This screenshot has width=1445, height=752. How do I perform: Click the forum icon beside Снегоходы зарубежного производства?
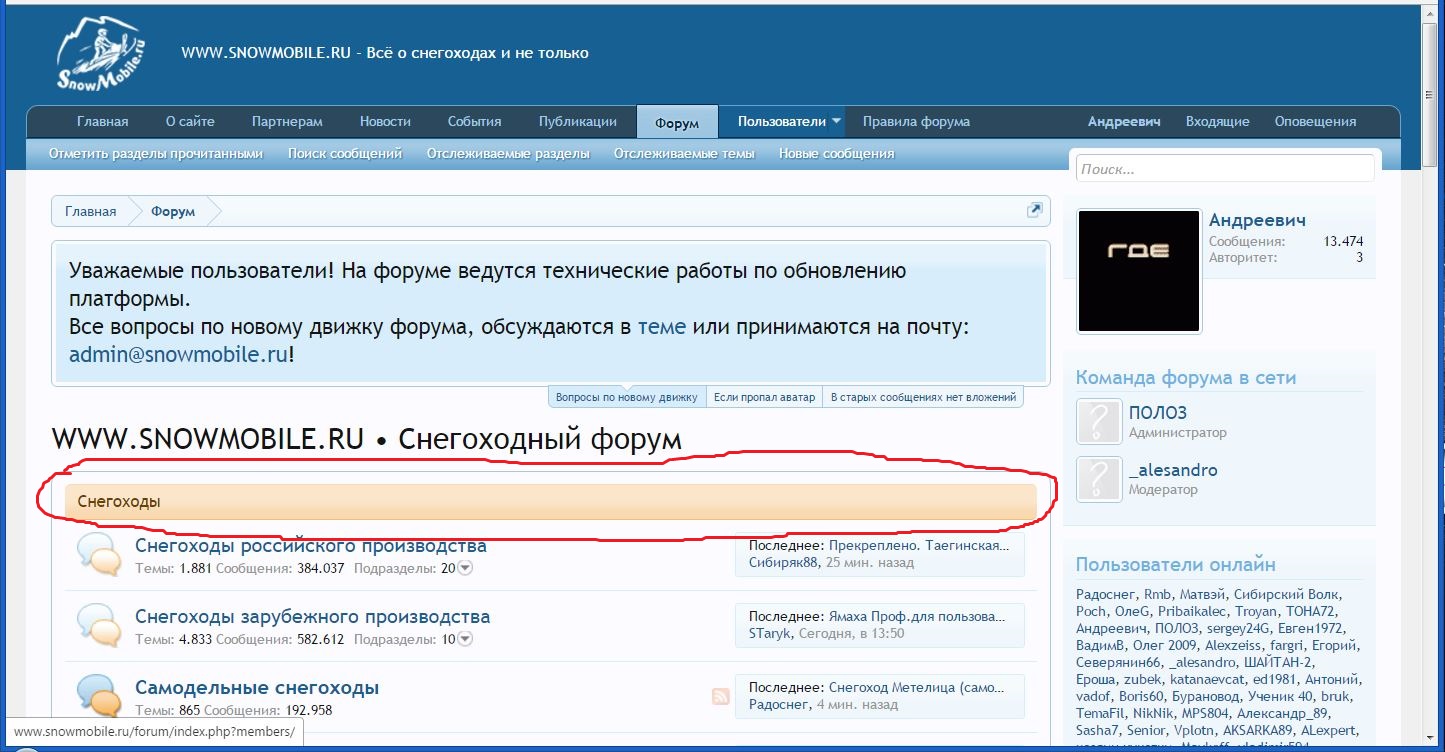point(99,626)
